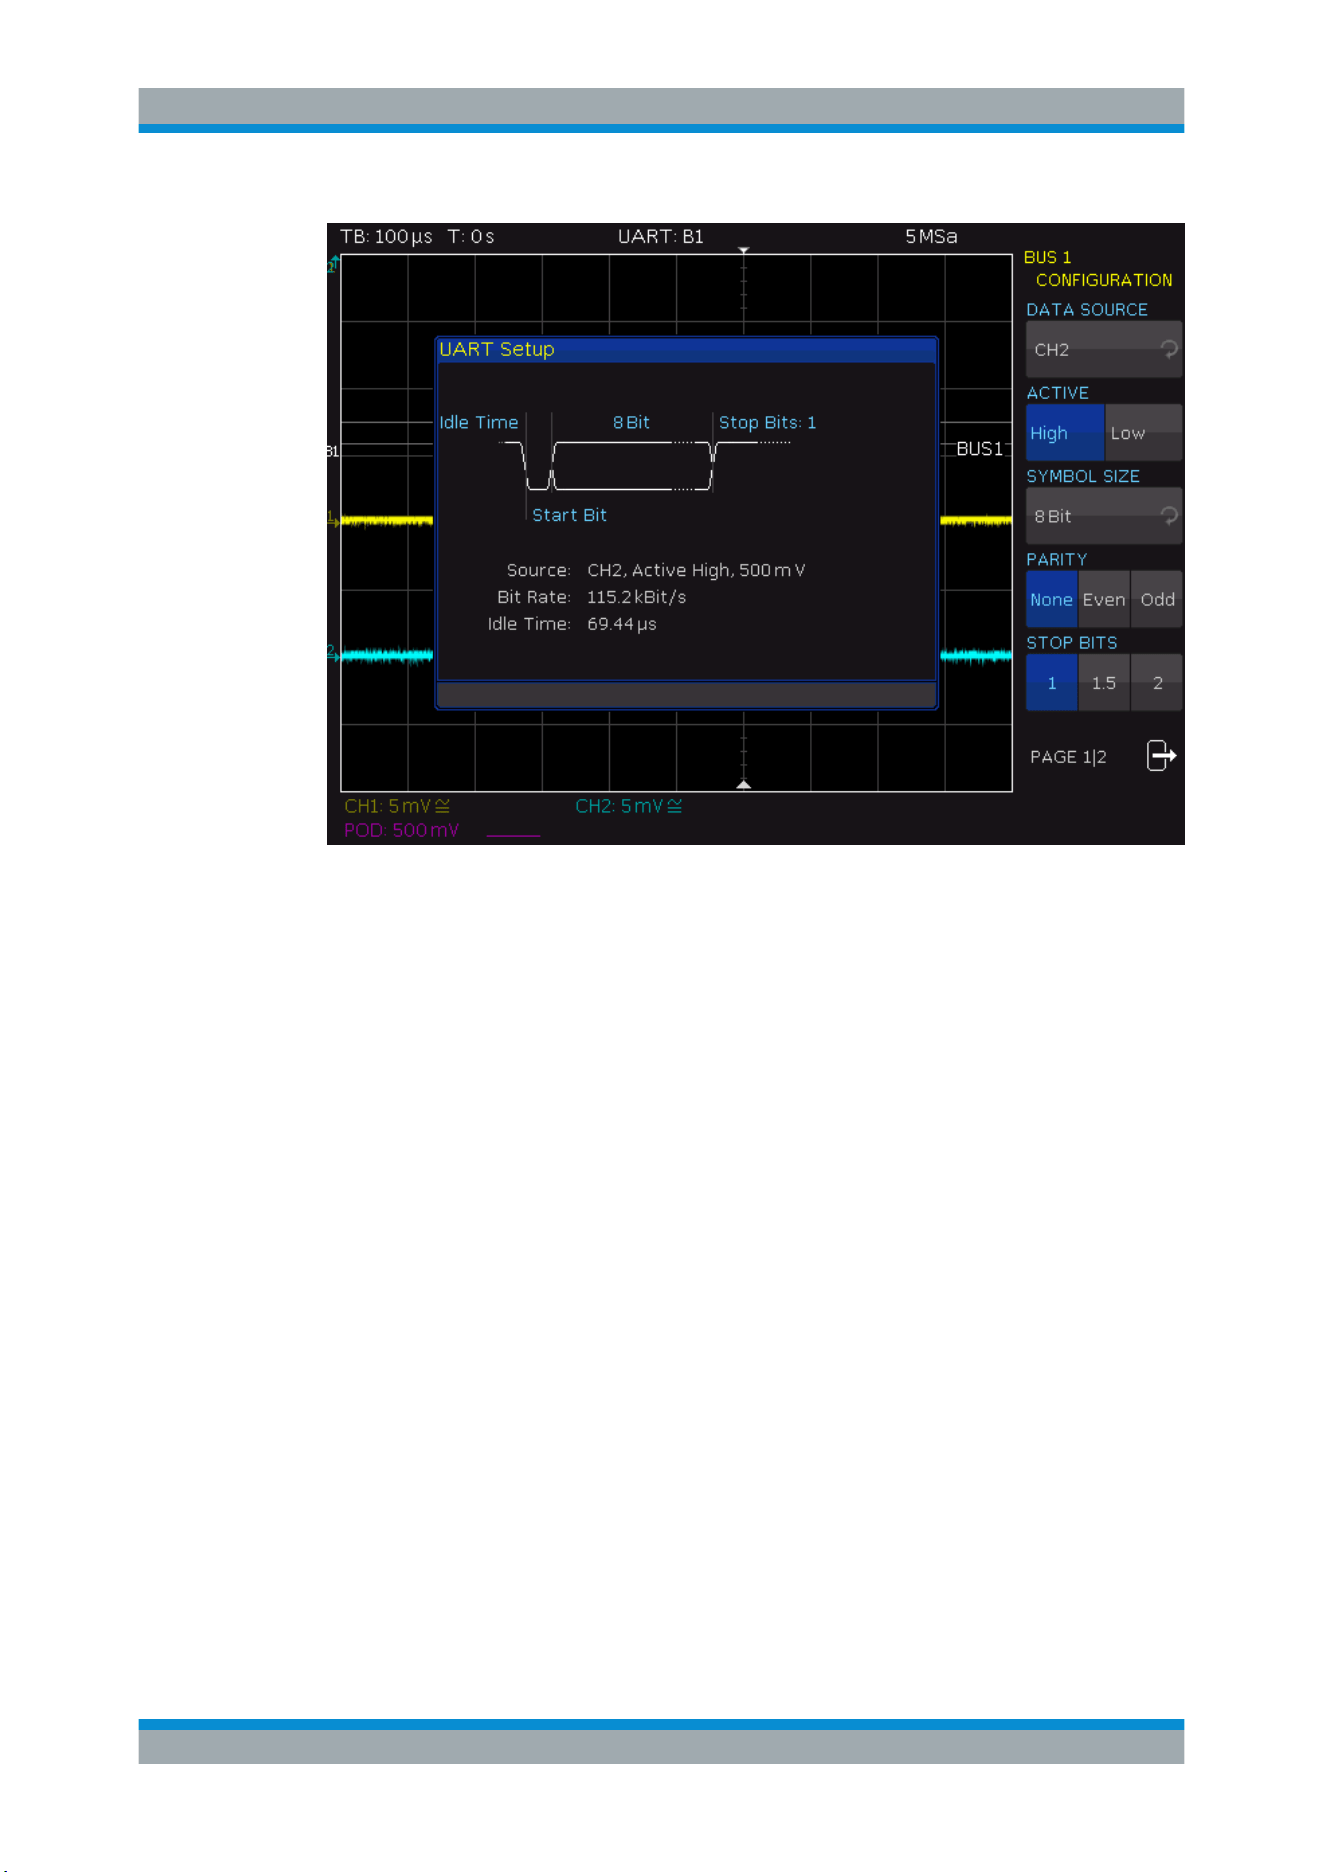Open the DATA SOURCE CH2 selector
Viewport: 1324px width, 1872px height.
tap(1104, 349)
